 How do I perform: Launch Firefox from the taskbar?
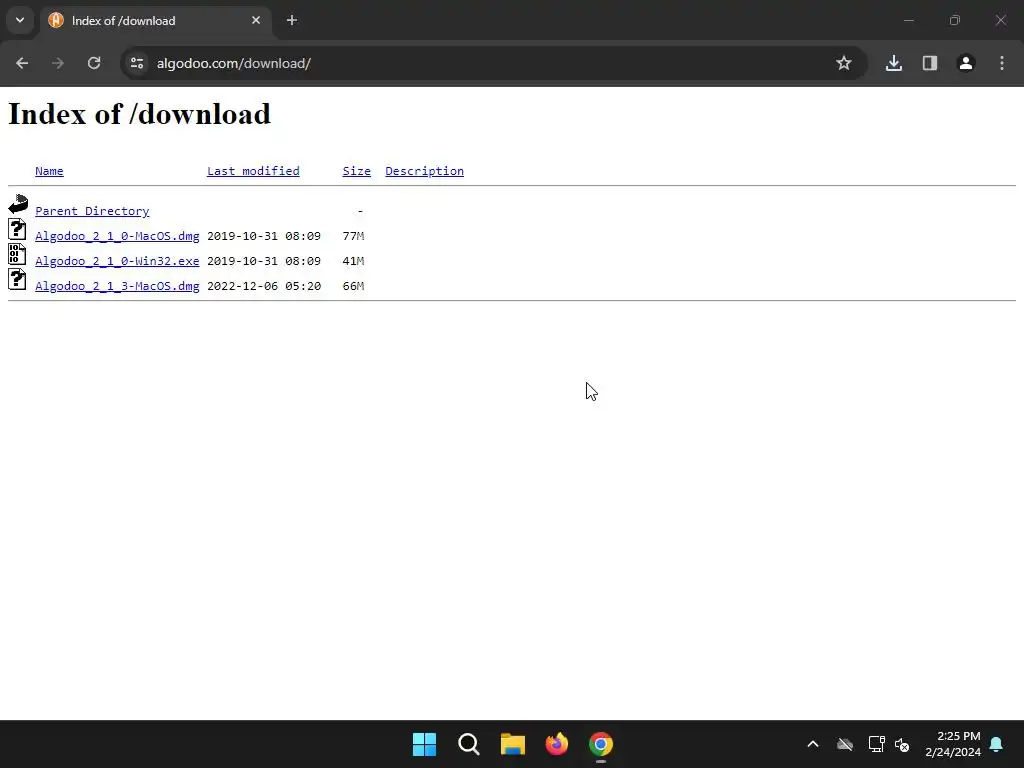coord(556,744)
